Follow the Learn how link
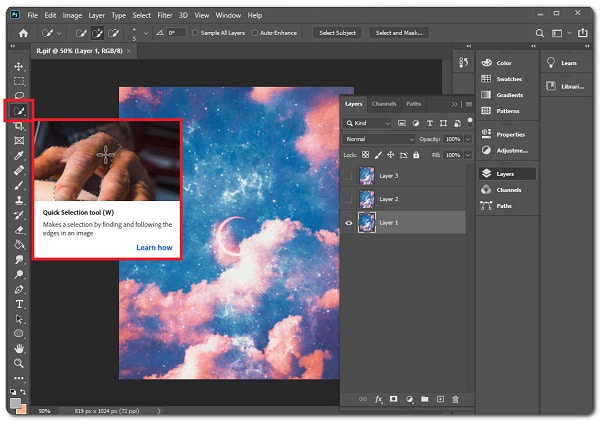Image resolution: width=600 pixels, height=421 pixels. pos(154,247)
